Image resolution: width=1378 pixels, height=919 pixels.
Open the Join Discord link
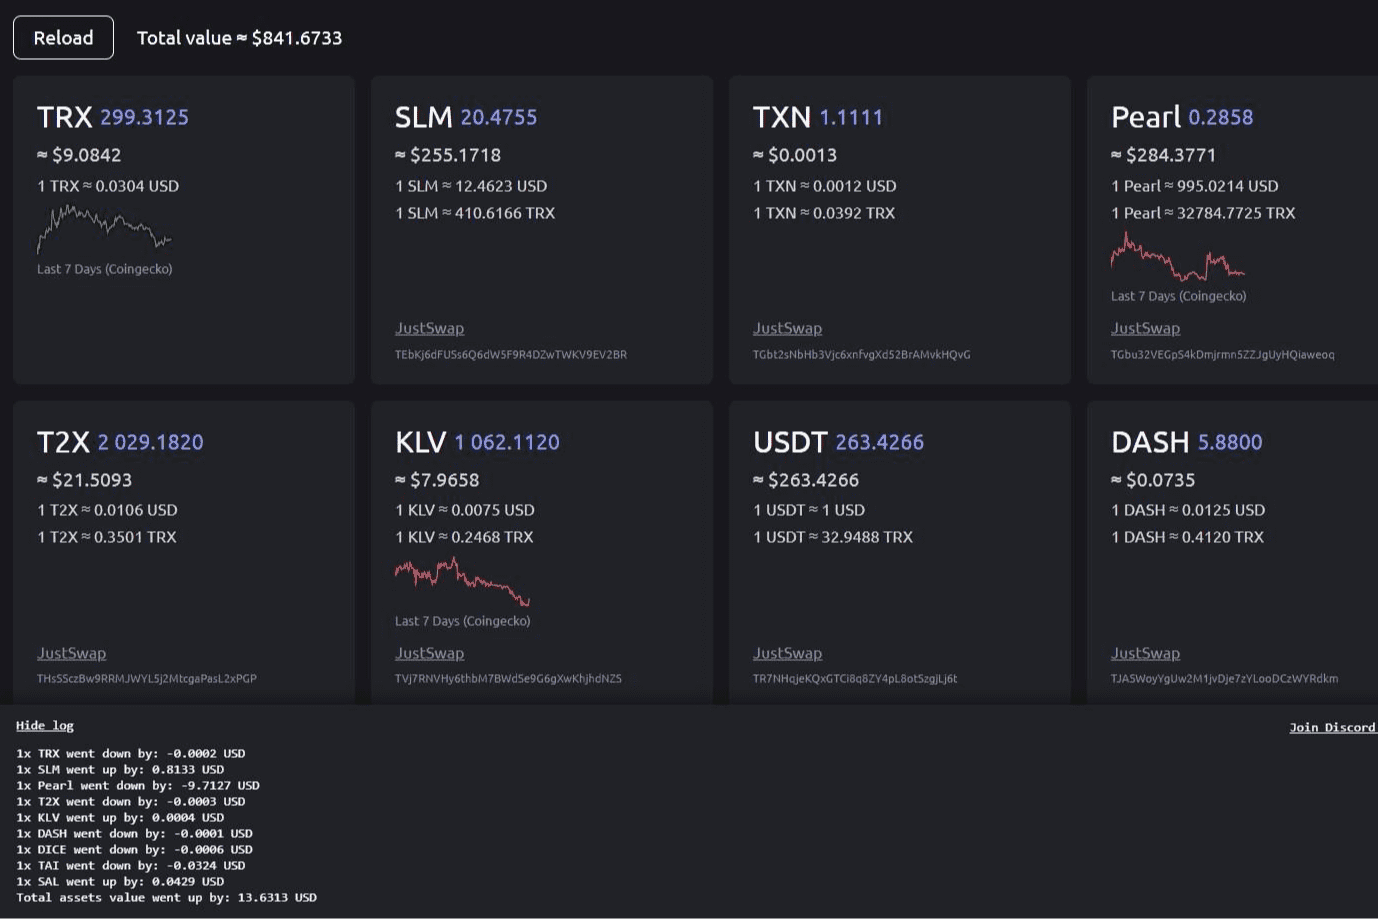(1333, 727)
